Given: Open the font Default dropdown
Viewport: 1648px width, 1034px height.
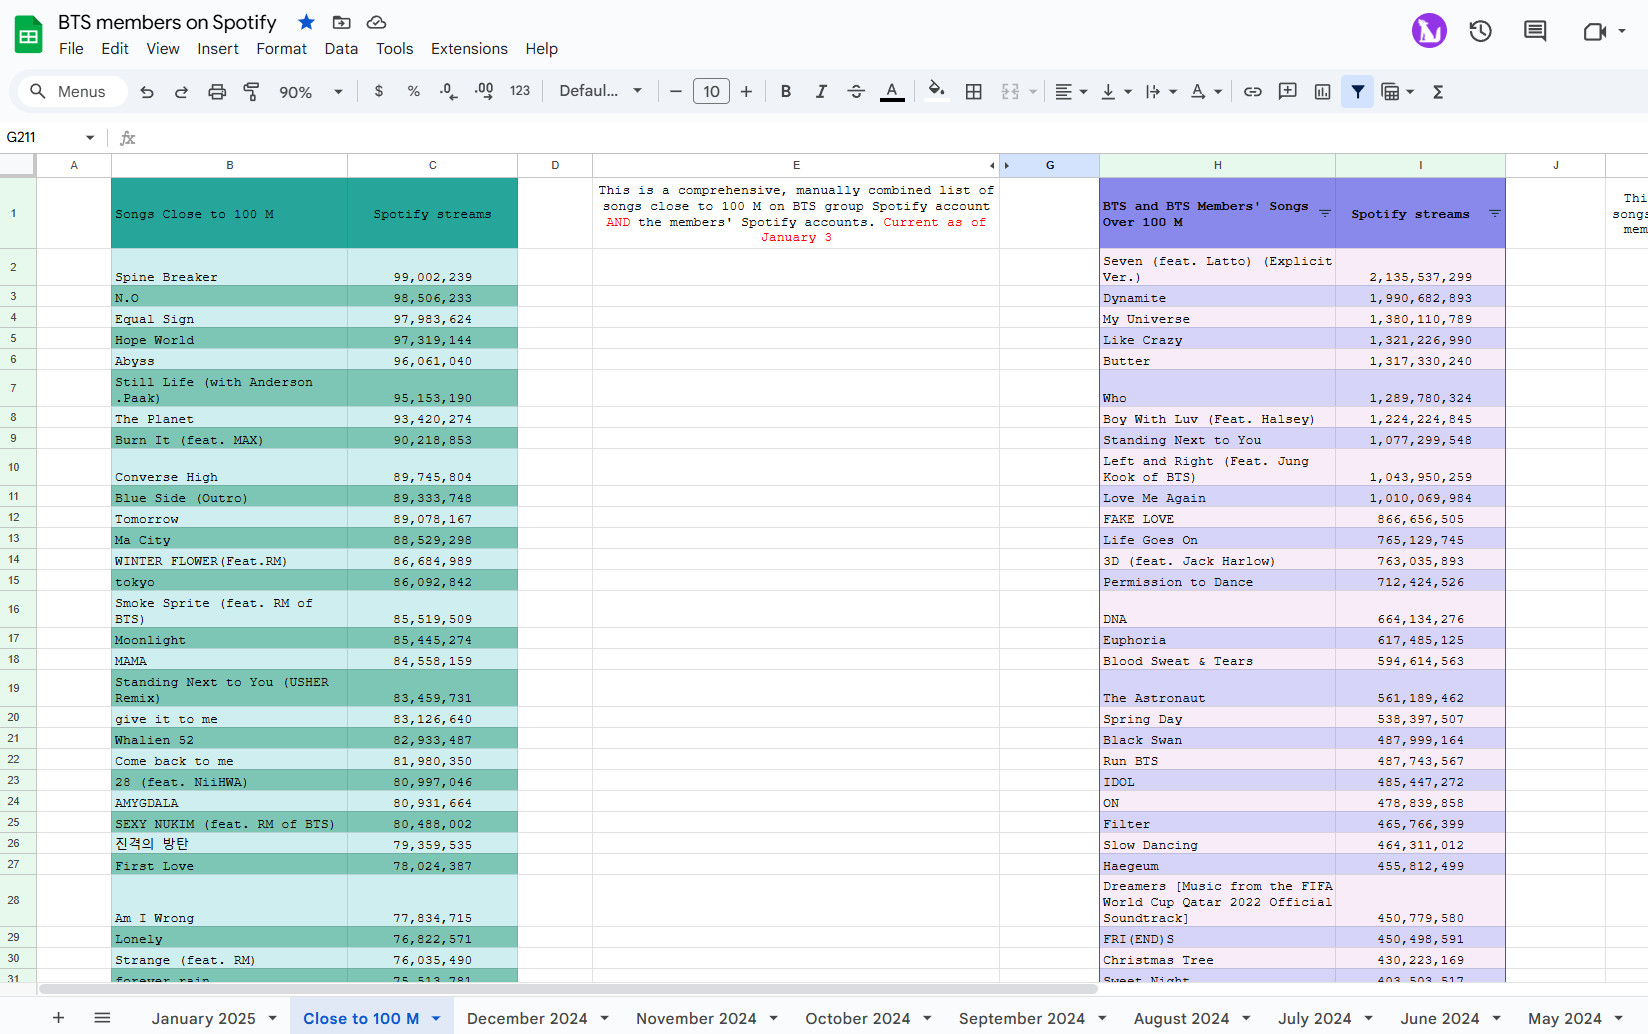Looking at the screenshot, I should 600,91.
